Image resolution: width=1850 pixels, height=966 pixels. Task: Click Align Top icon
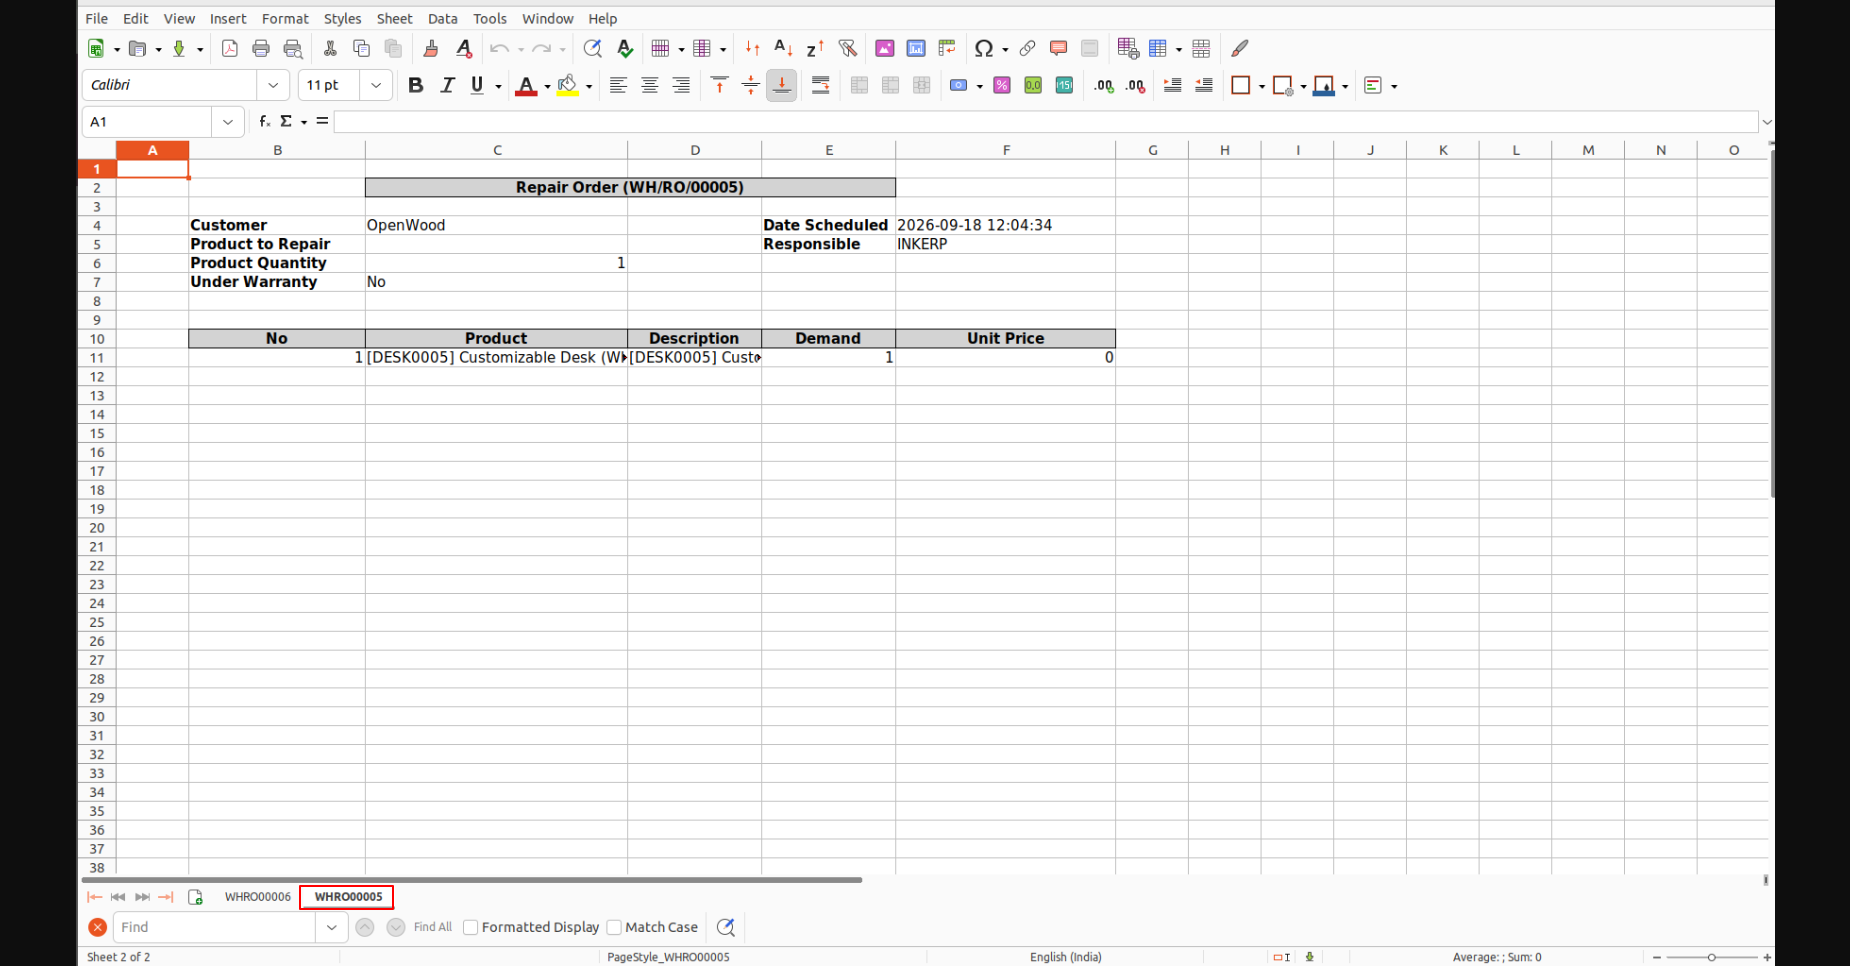[719, 85]
